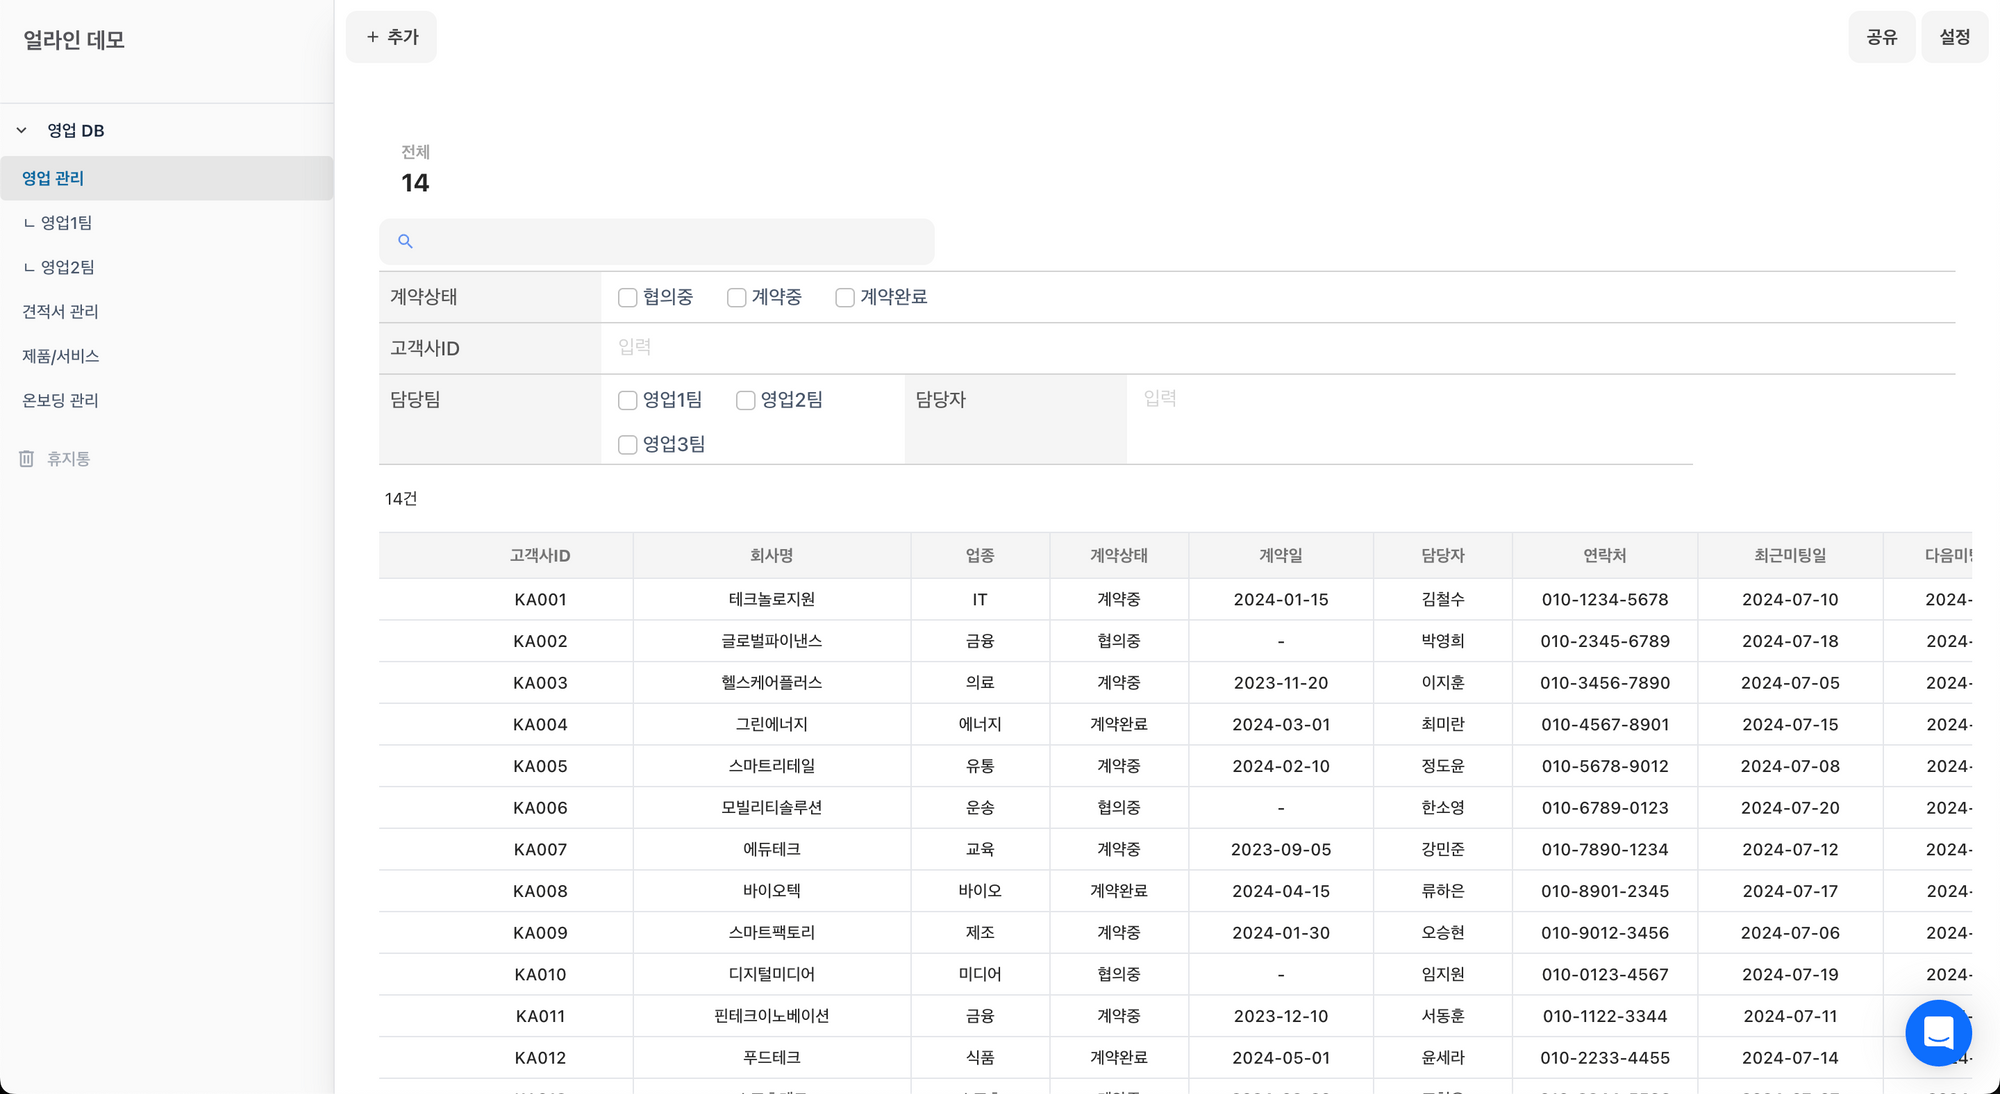Screen dimensions: 2000x1094
Task: Click the 업종 column header
Action: 980,555
